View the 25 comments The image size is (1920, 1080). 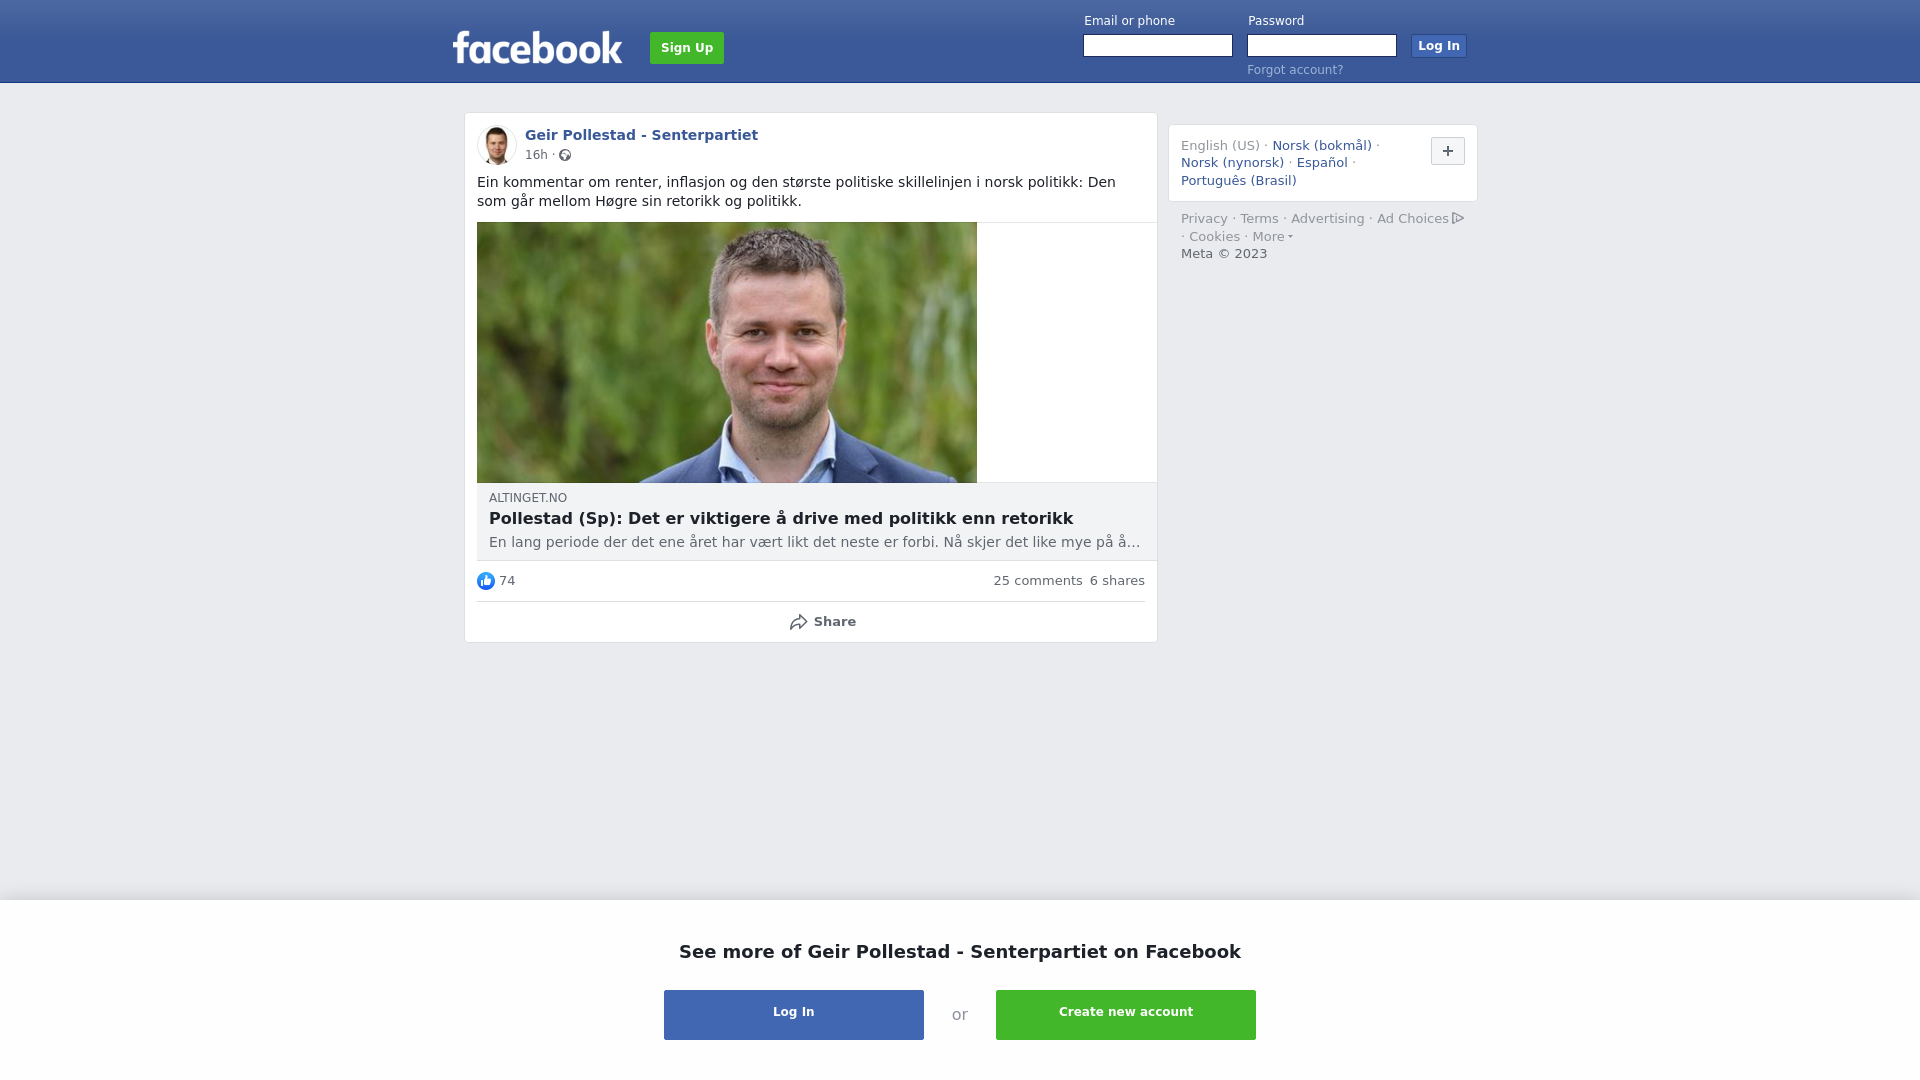(x=1037, y=581)
